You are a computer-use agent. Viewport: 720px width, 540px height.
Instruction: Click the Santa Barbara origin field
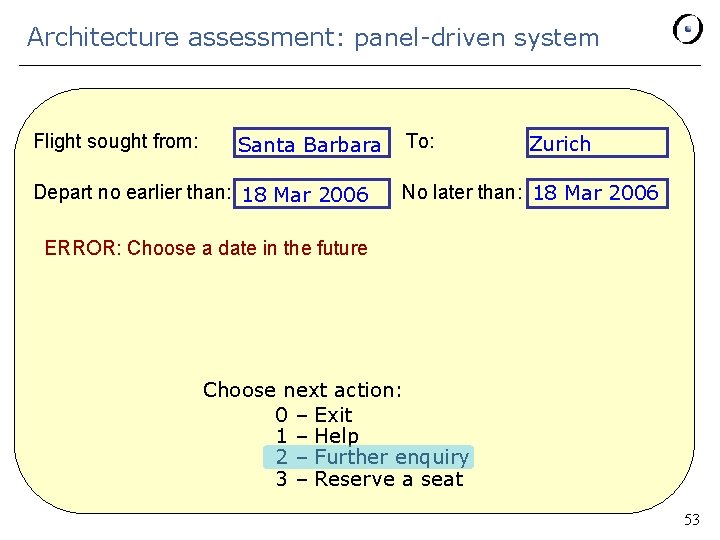(310, 145)
